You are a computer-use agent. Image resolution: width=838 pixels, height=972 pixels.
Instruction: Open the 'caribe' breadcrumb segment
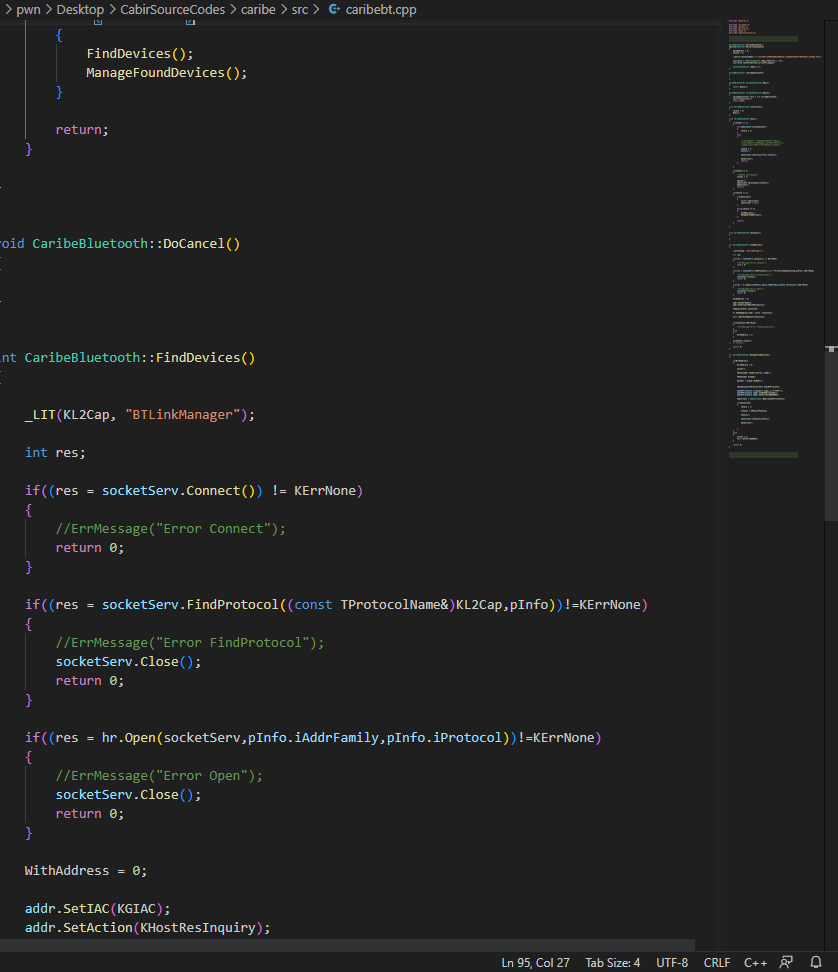click(x=258, y=9)
